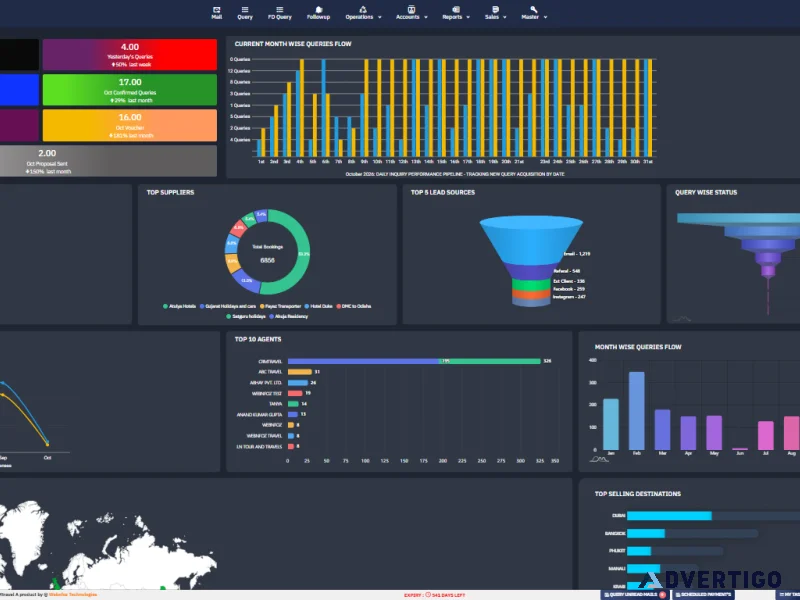
Task: Select the DUBAI progress bar in Top Selling Destinations
Action: coord(713,516)
